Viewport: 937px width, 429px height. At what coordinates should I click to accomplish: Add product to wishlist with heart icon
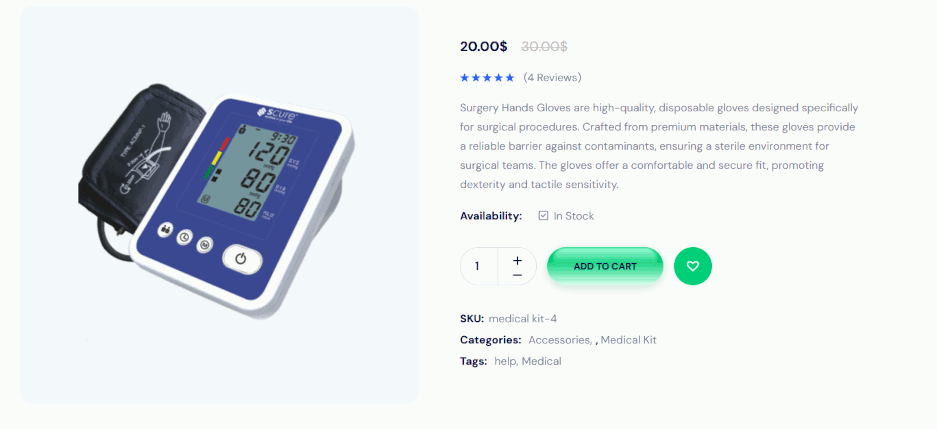point(693,266)
